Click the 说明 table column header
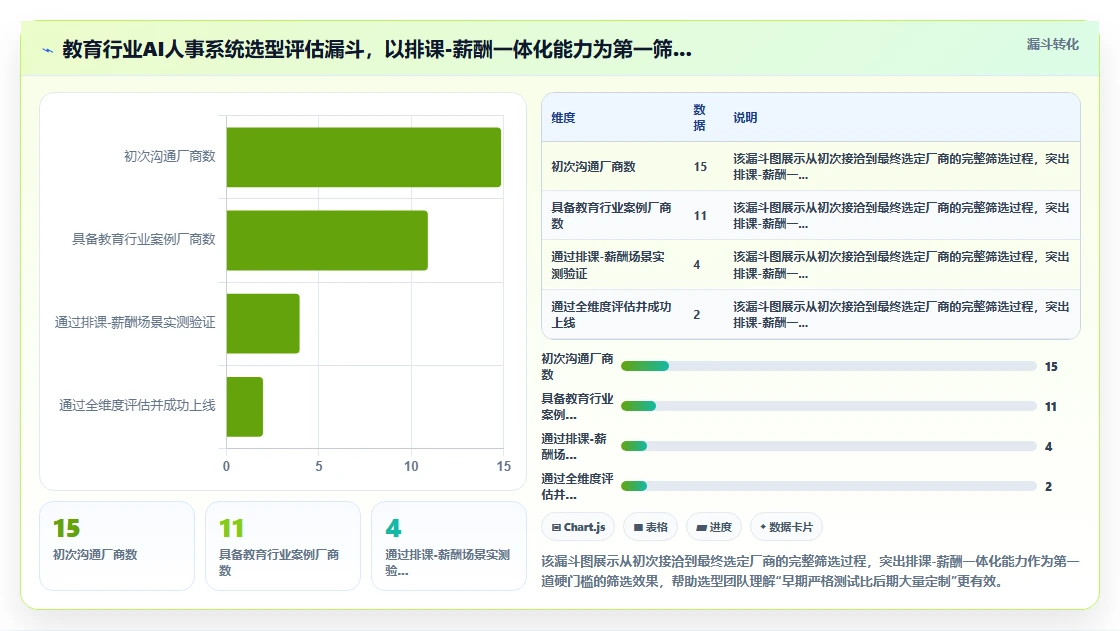The width and height of the screenshot is (1120, 631). coord(745,118)
